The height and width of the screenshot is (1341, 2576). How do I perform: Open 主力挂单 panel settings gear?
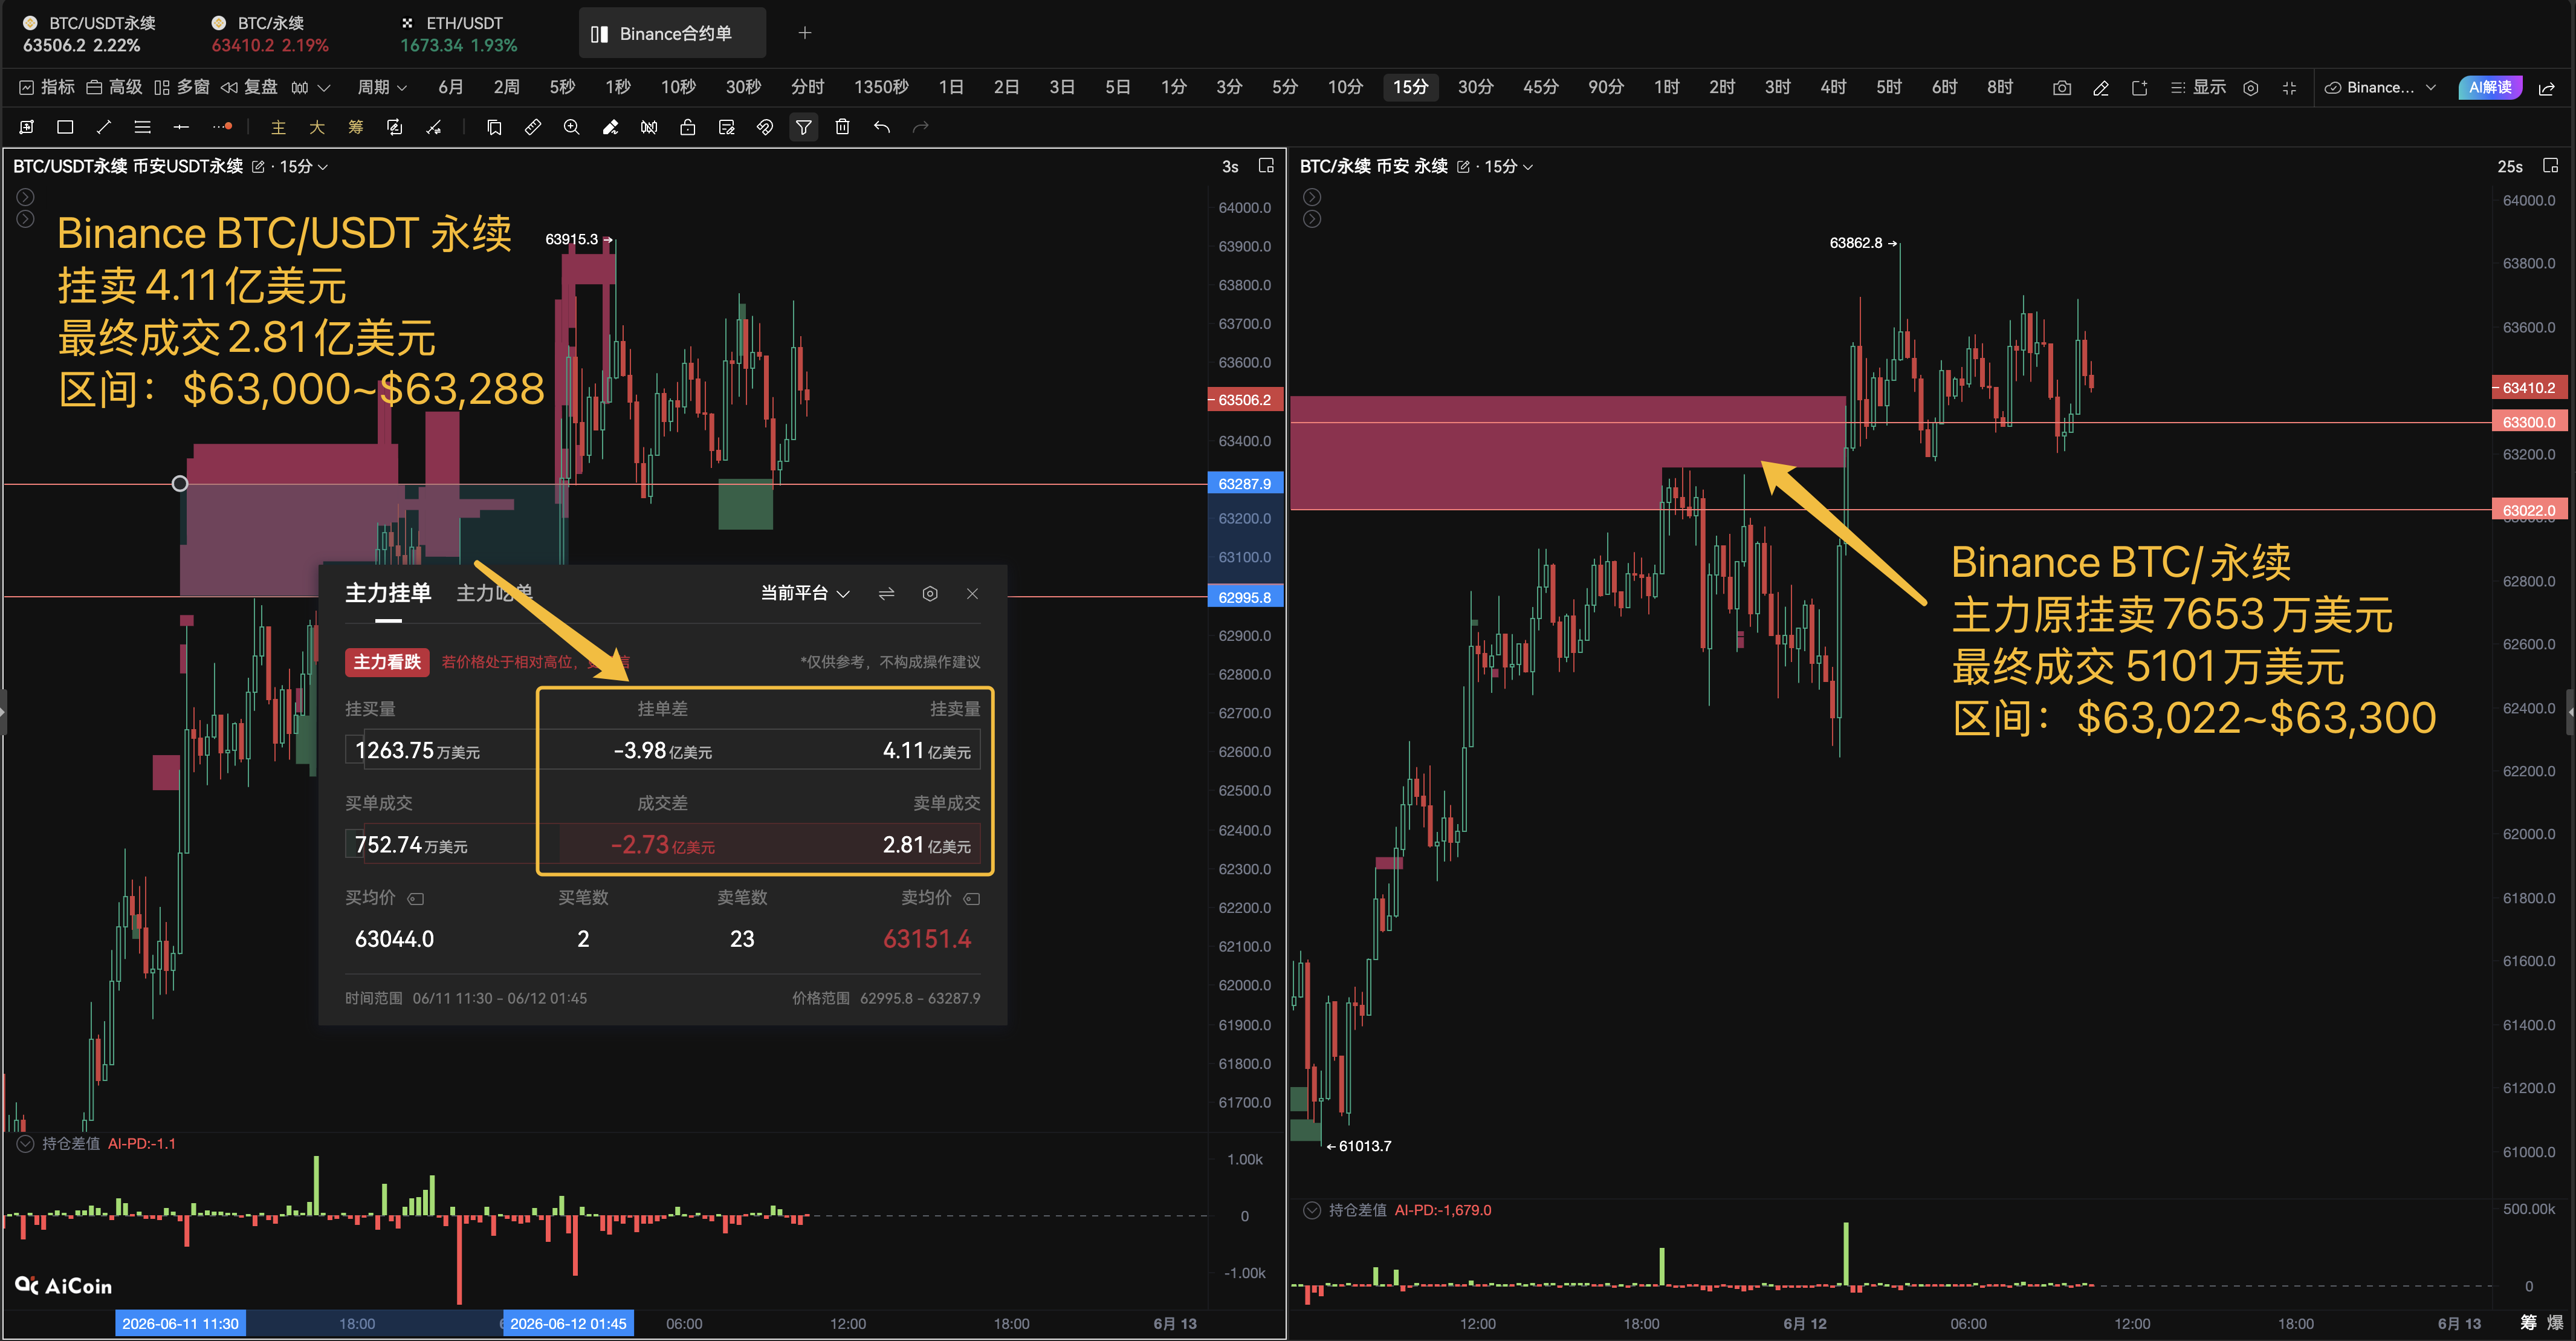tap(930, 594)
